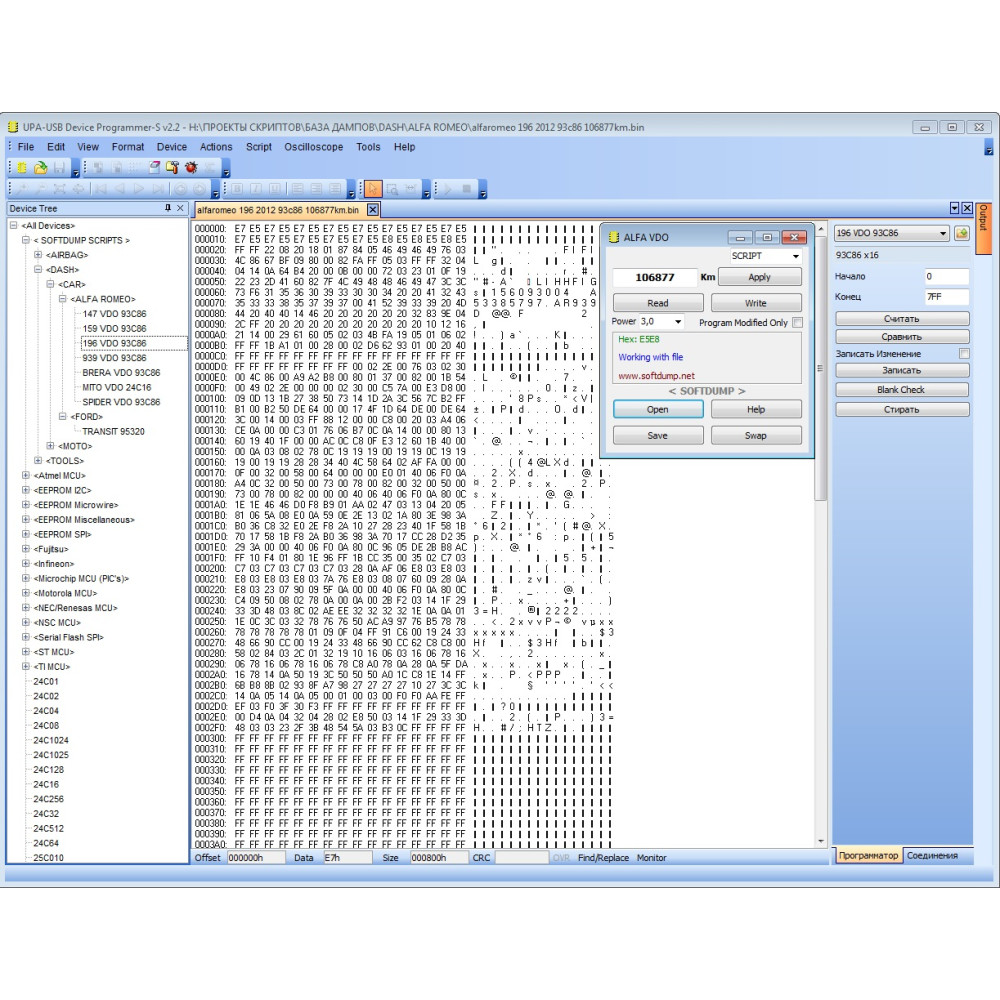1000x1000 pixels.
Task: Expand the MOTO tree node
Action: click(50, 446)
